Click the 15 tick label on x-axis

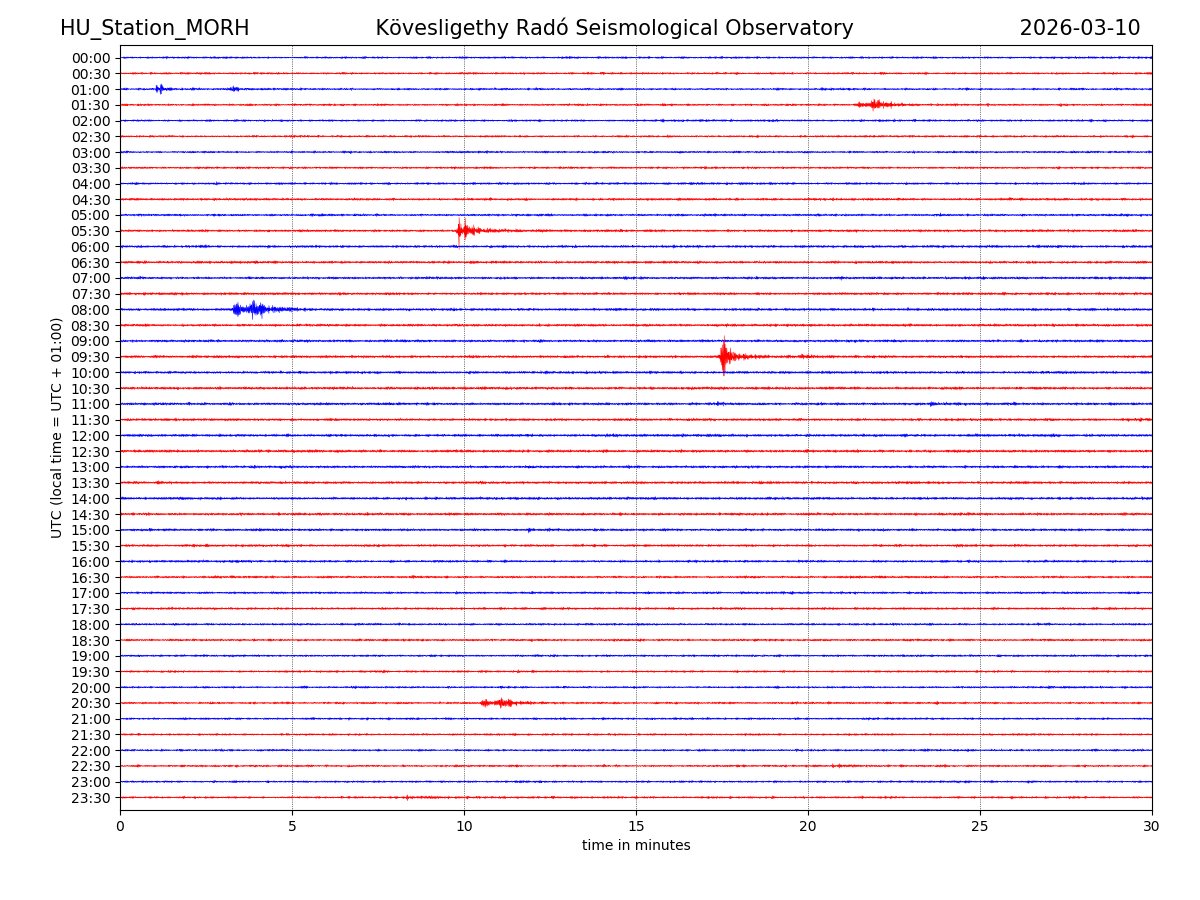pos(636,826)
